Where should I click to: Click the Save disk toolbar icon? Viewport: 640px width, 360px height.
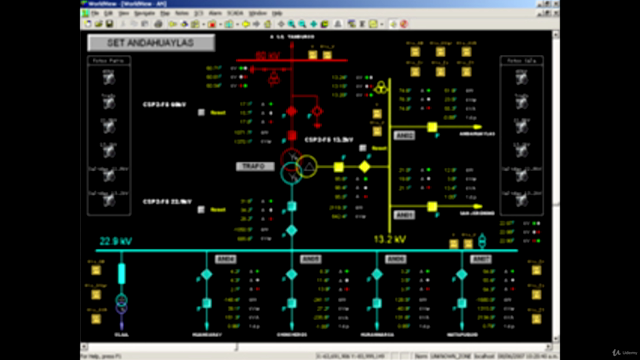[109, 24]
